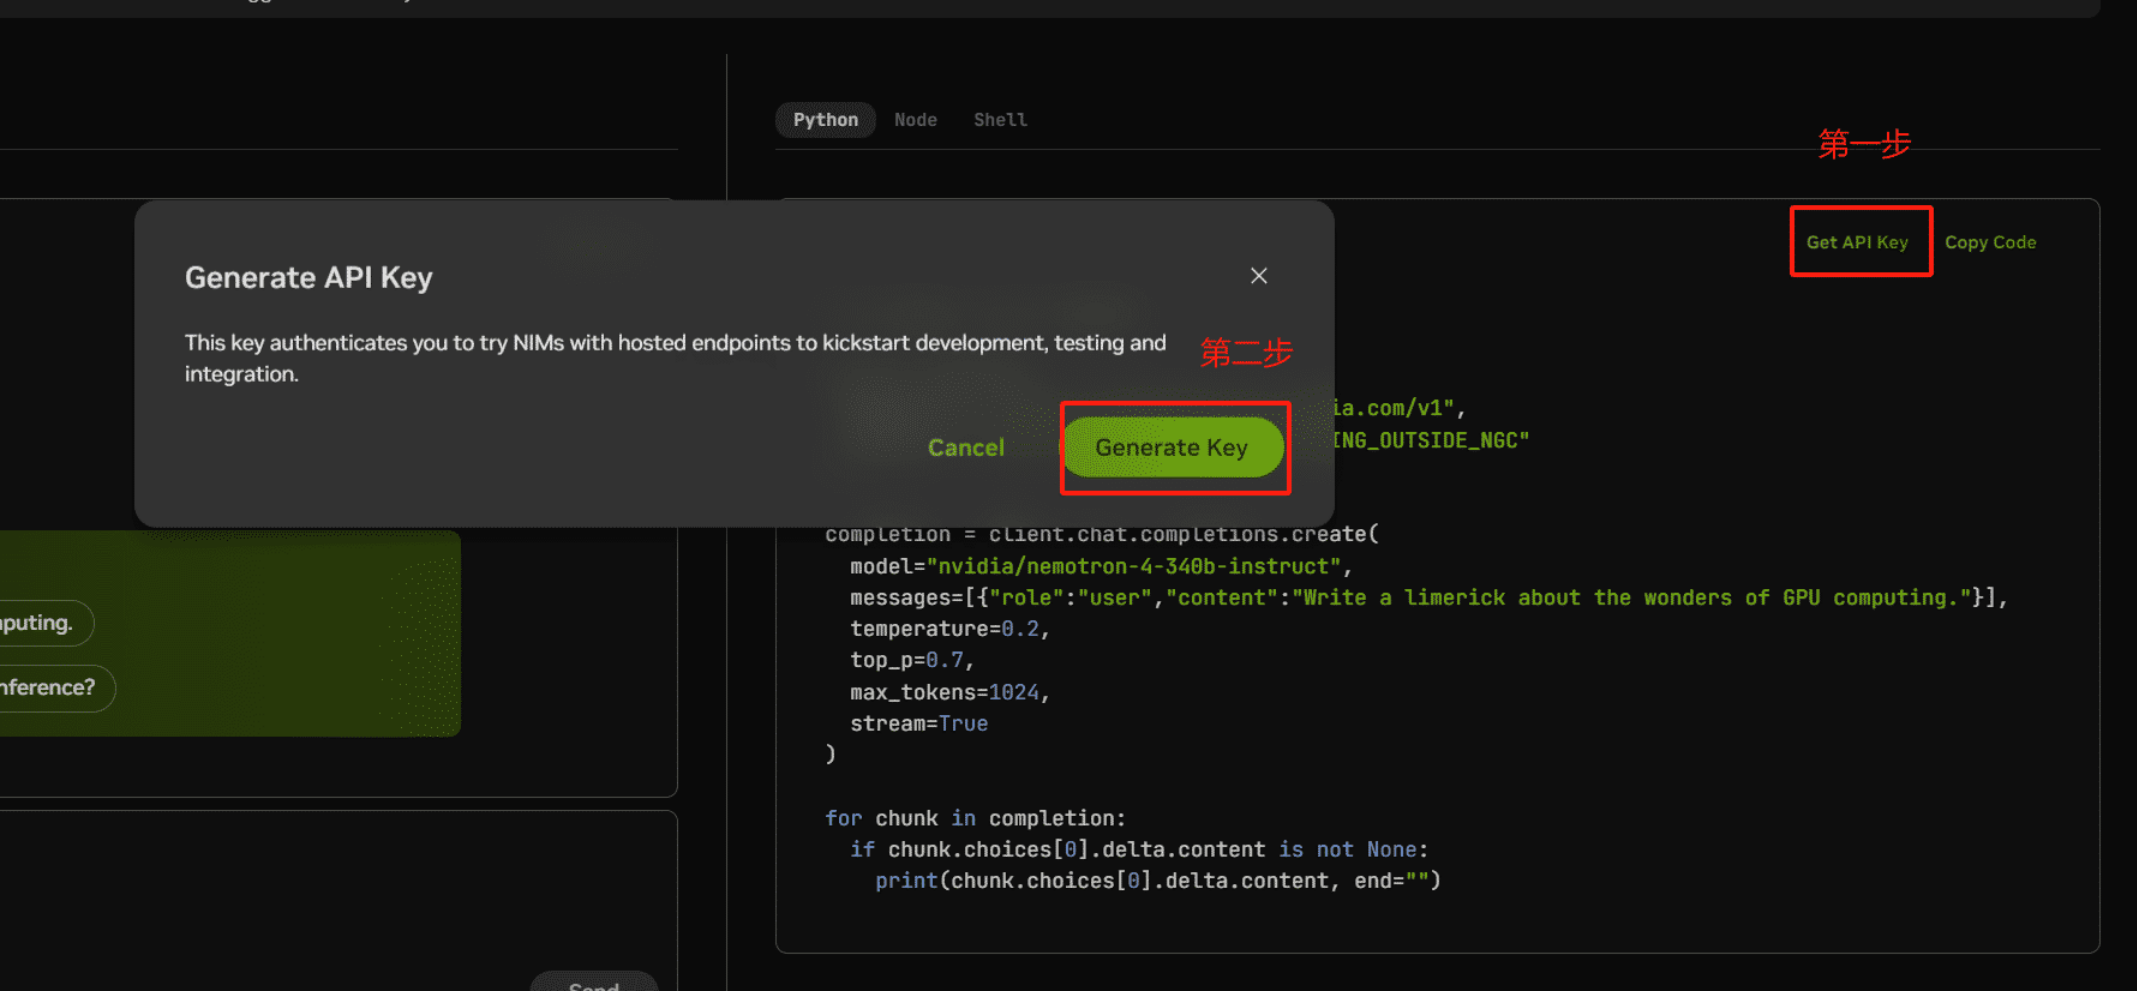2137x991 pixels.
Task: Click the stream=True line
Action: [918, 723]
